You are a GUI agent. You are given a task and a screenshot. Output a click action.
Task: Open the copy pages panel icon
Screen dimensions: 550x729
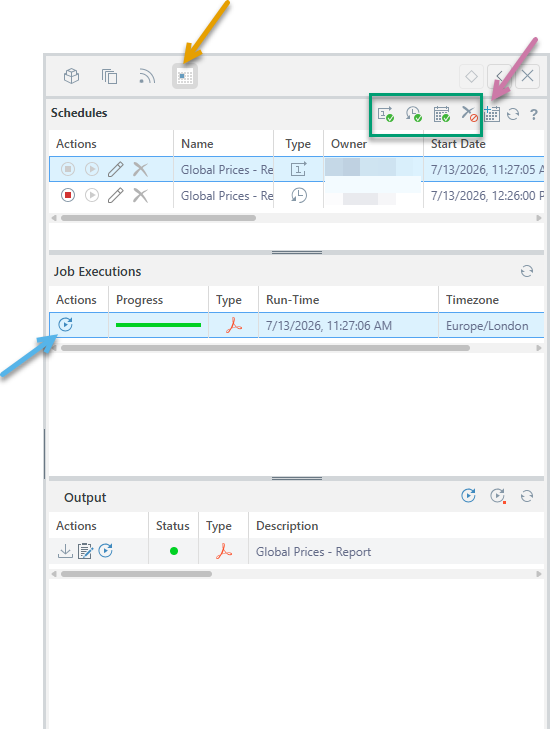109,76
